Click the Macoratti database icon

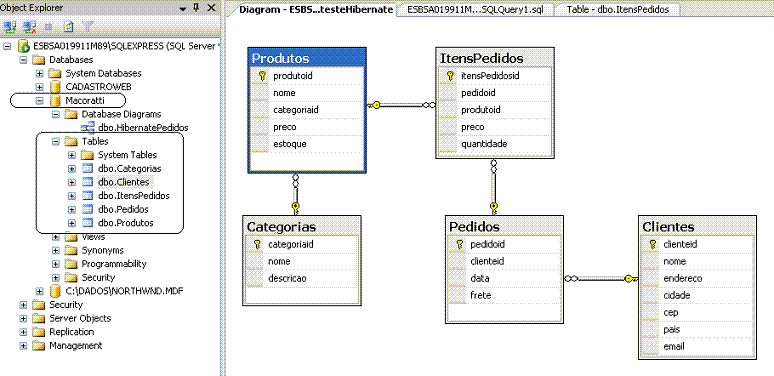[55, 101]
